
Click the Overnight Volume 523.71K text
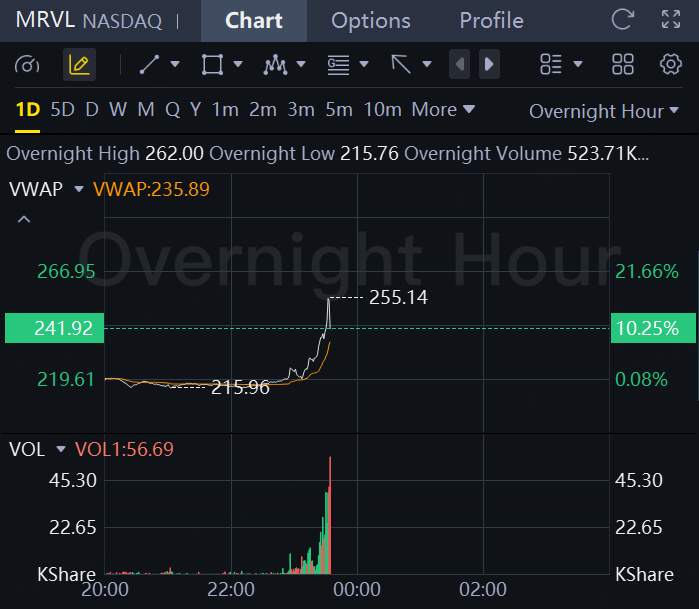(x=526, y=154)
